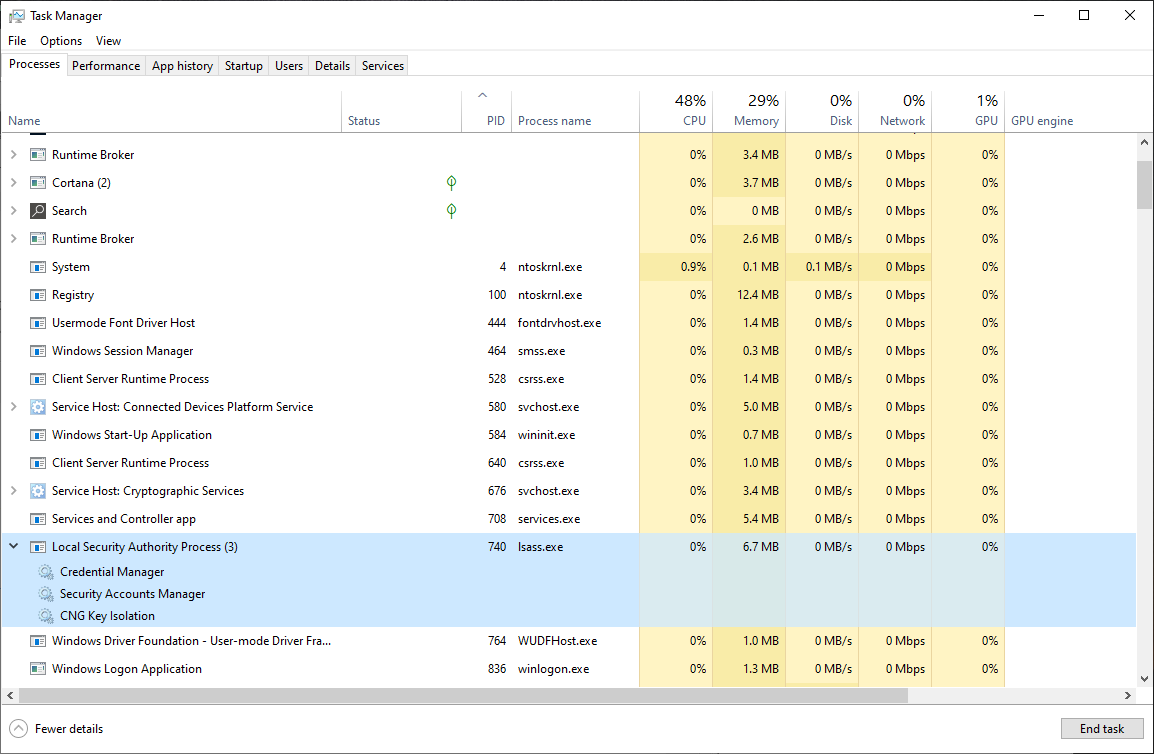This screenshot has width=1154, height=754.
Task: Click the Windows Start-Up Application icon
Action: 38,434
